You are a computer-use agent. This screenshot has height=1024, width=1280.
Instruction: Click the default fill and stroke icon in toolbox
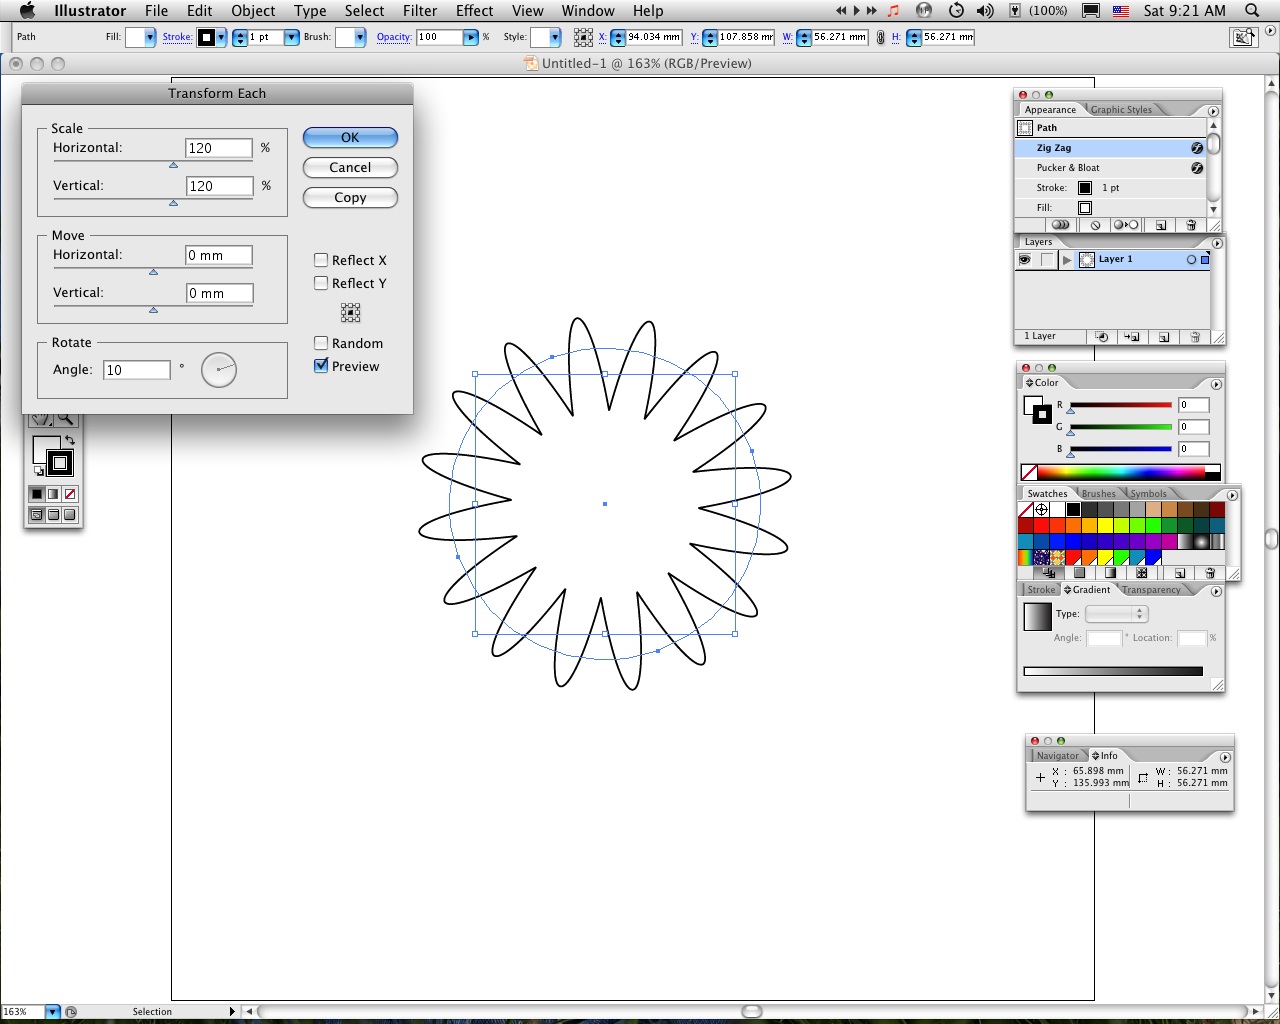[x=38, y=470]
